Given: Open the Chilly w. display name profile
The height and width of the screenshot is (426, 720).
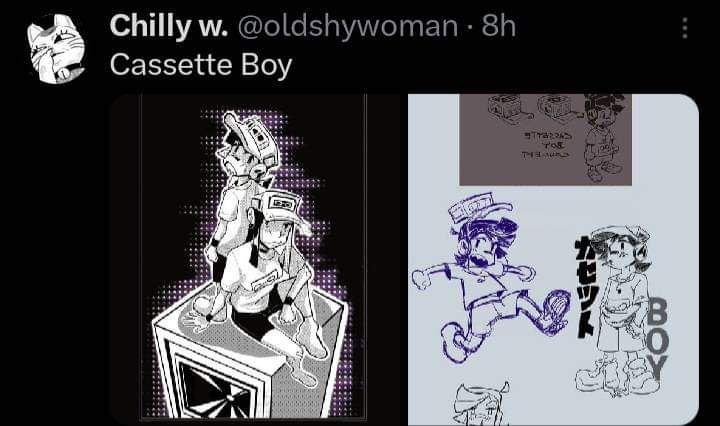Looking at the screenshot, I should 169,26.
